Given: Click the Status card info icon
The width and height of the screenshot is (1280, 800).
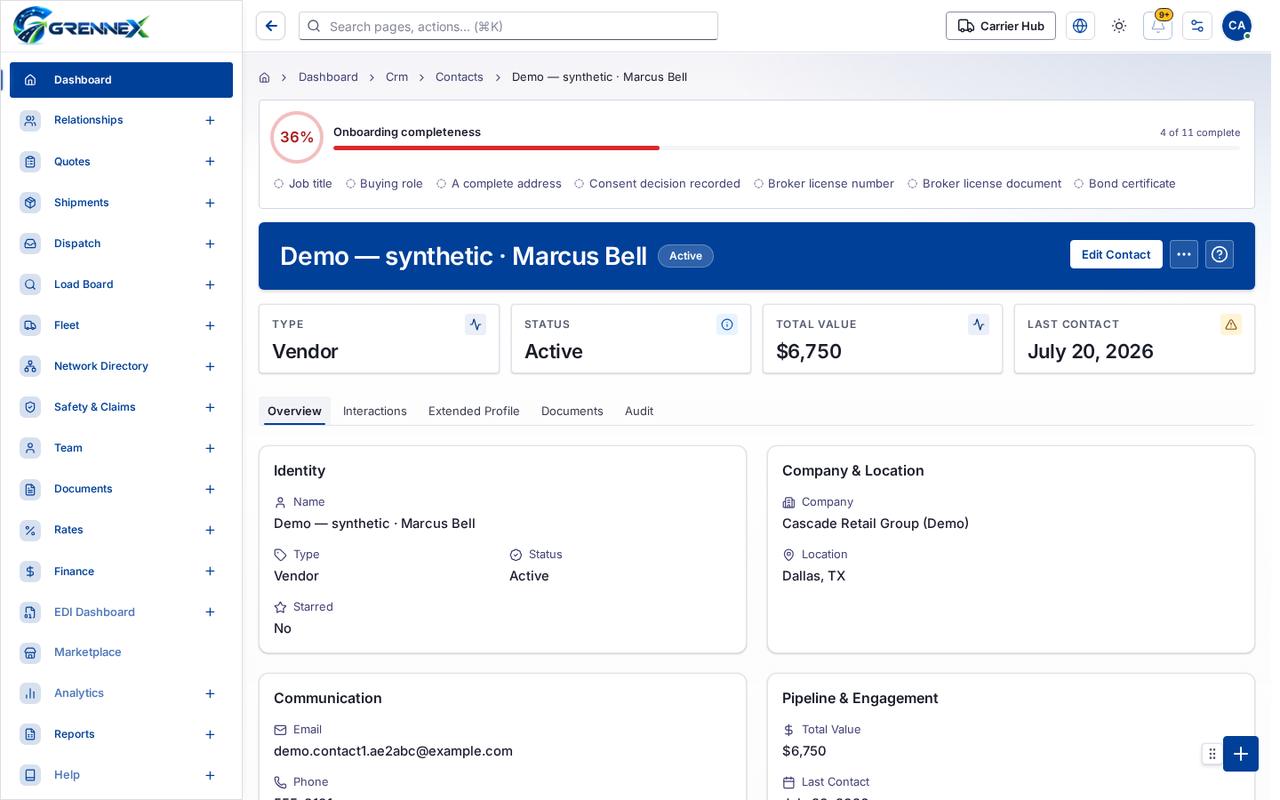Looking at the screenshot, I should click(727, 324).
